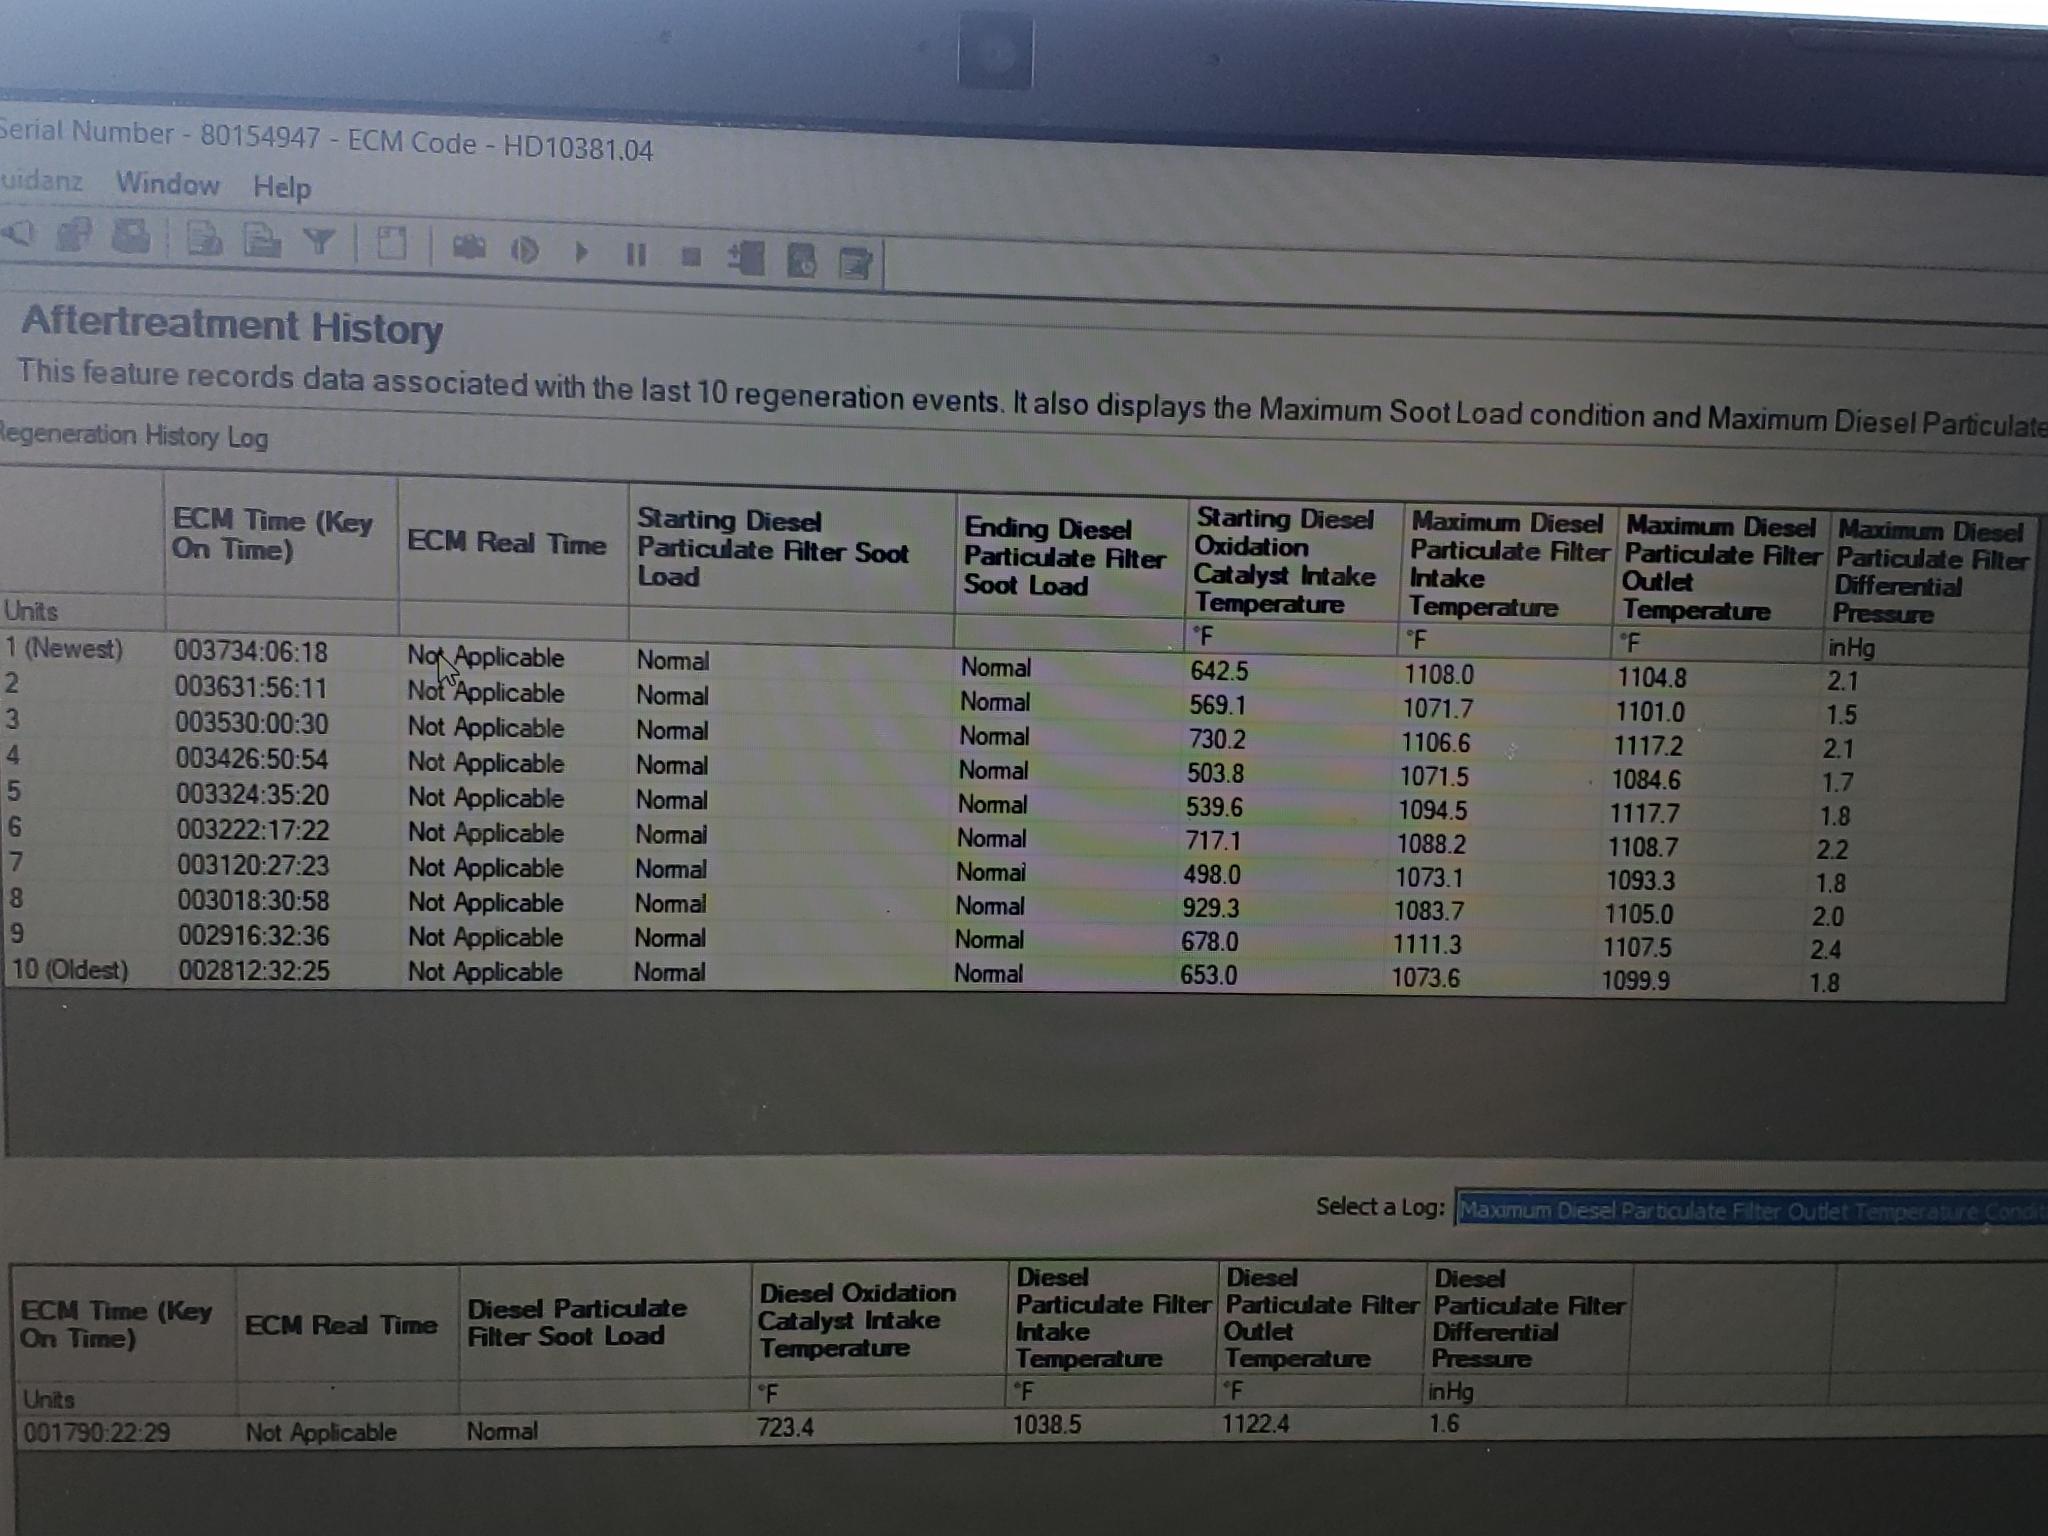This screenshot has height=1536, width=2048.
Task: Open the Help menu
Action: [281, 187]
